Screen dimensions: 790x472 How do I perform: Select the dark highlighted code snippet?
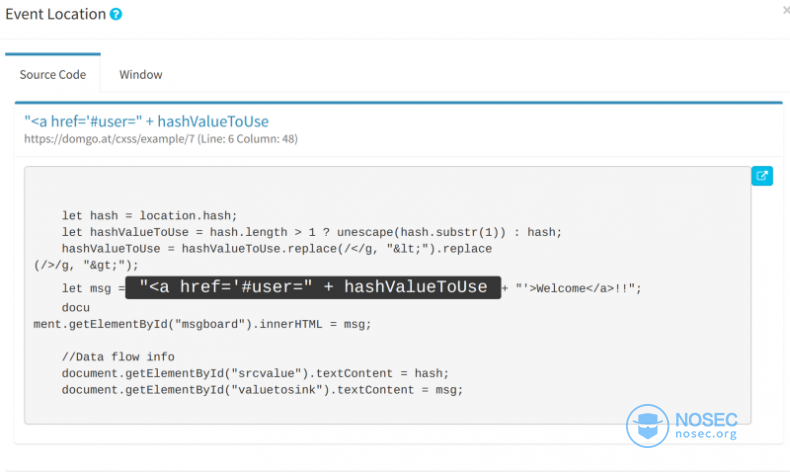click(313, 287)
